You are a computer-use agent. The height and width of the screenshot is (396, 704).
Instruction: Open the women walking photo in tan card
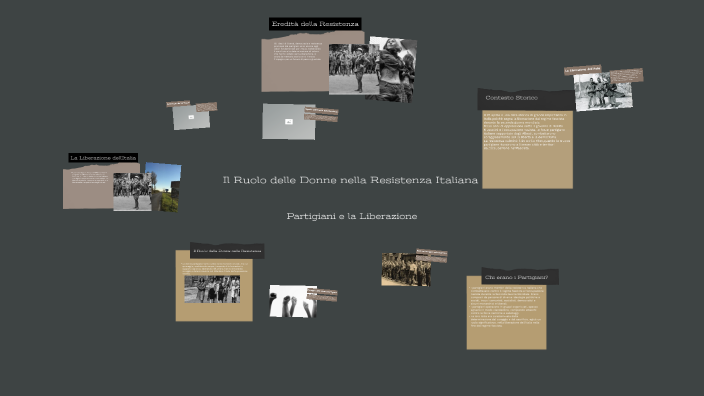tap(212, 289)
